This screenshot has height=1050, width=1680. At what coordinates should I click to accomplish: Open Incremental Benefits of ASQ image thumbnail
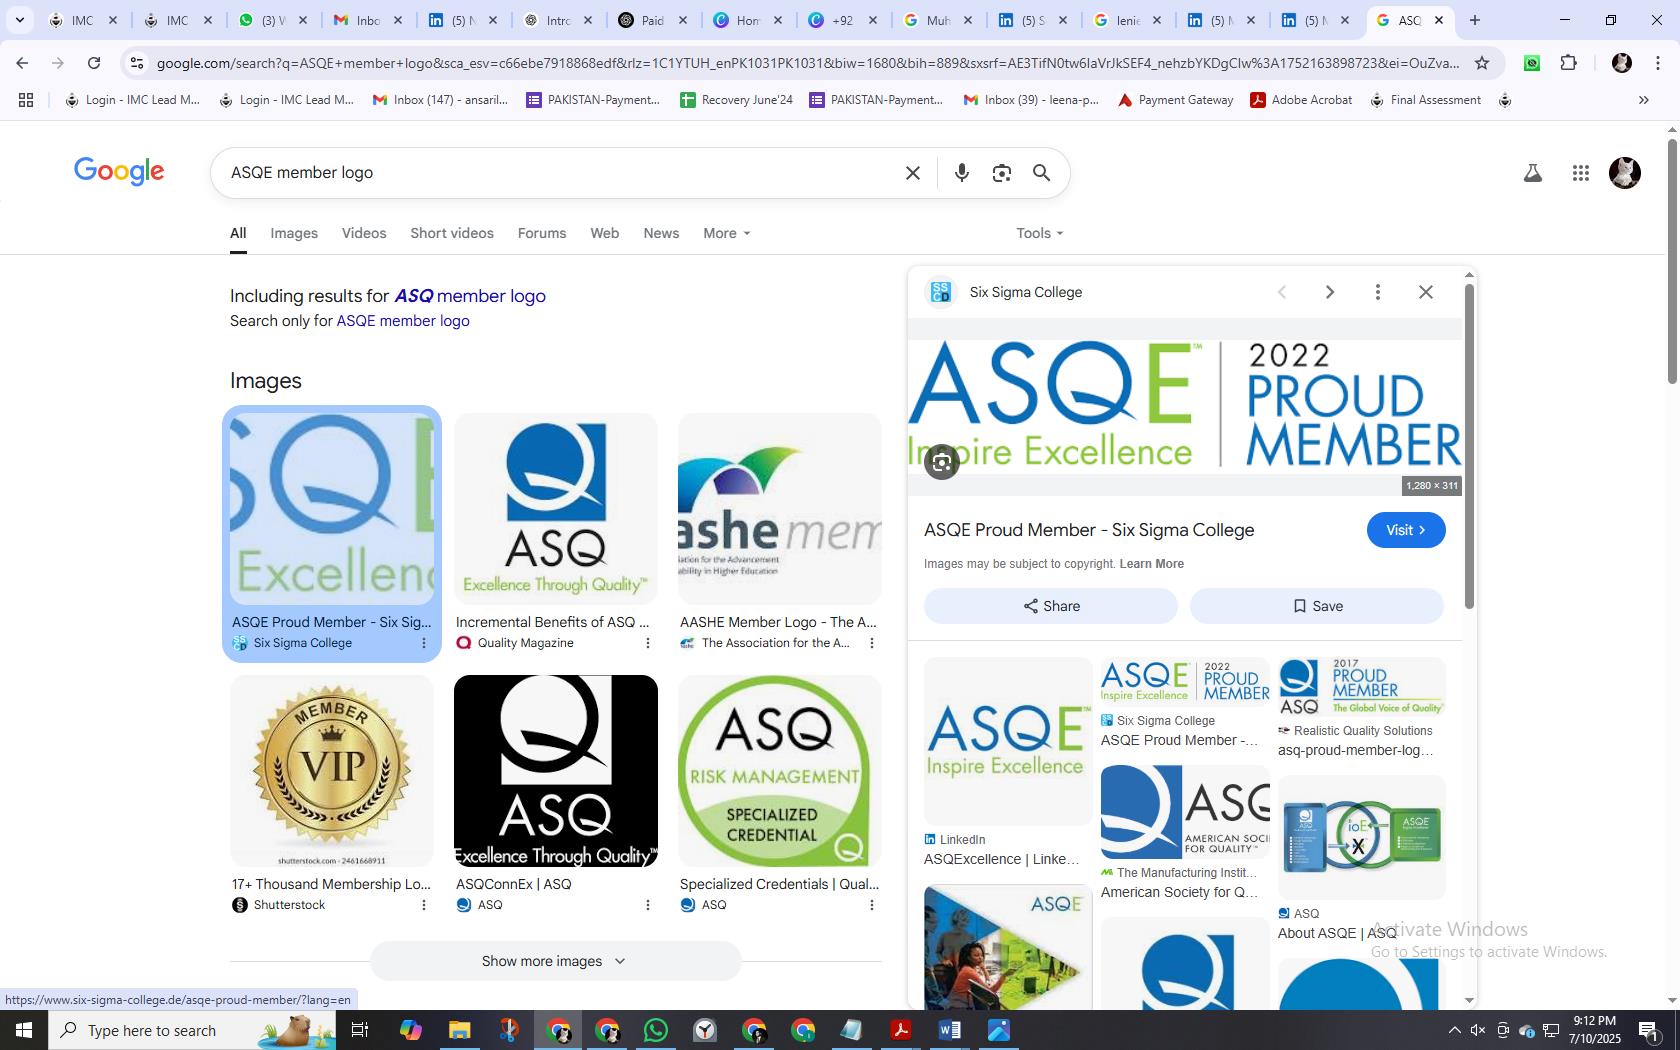point(556,509)
